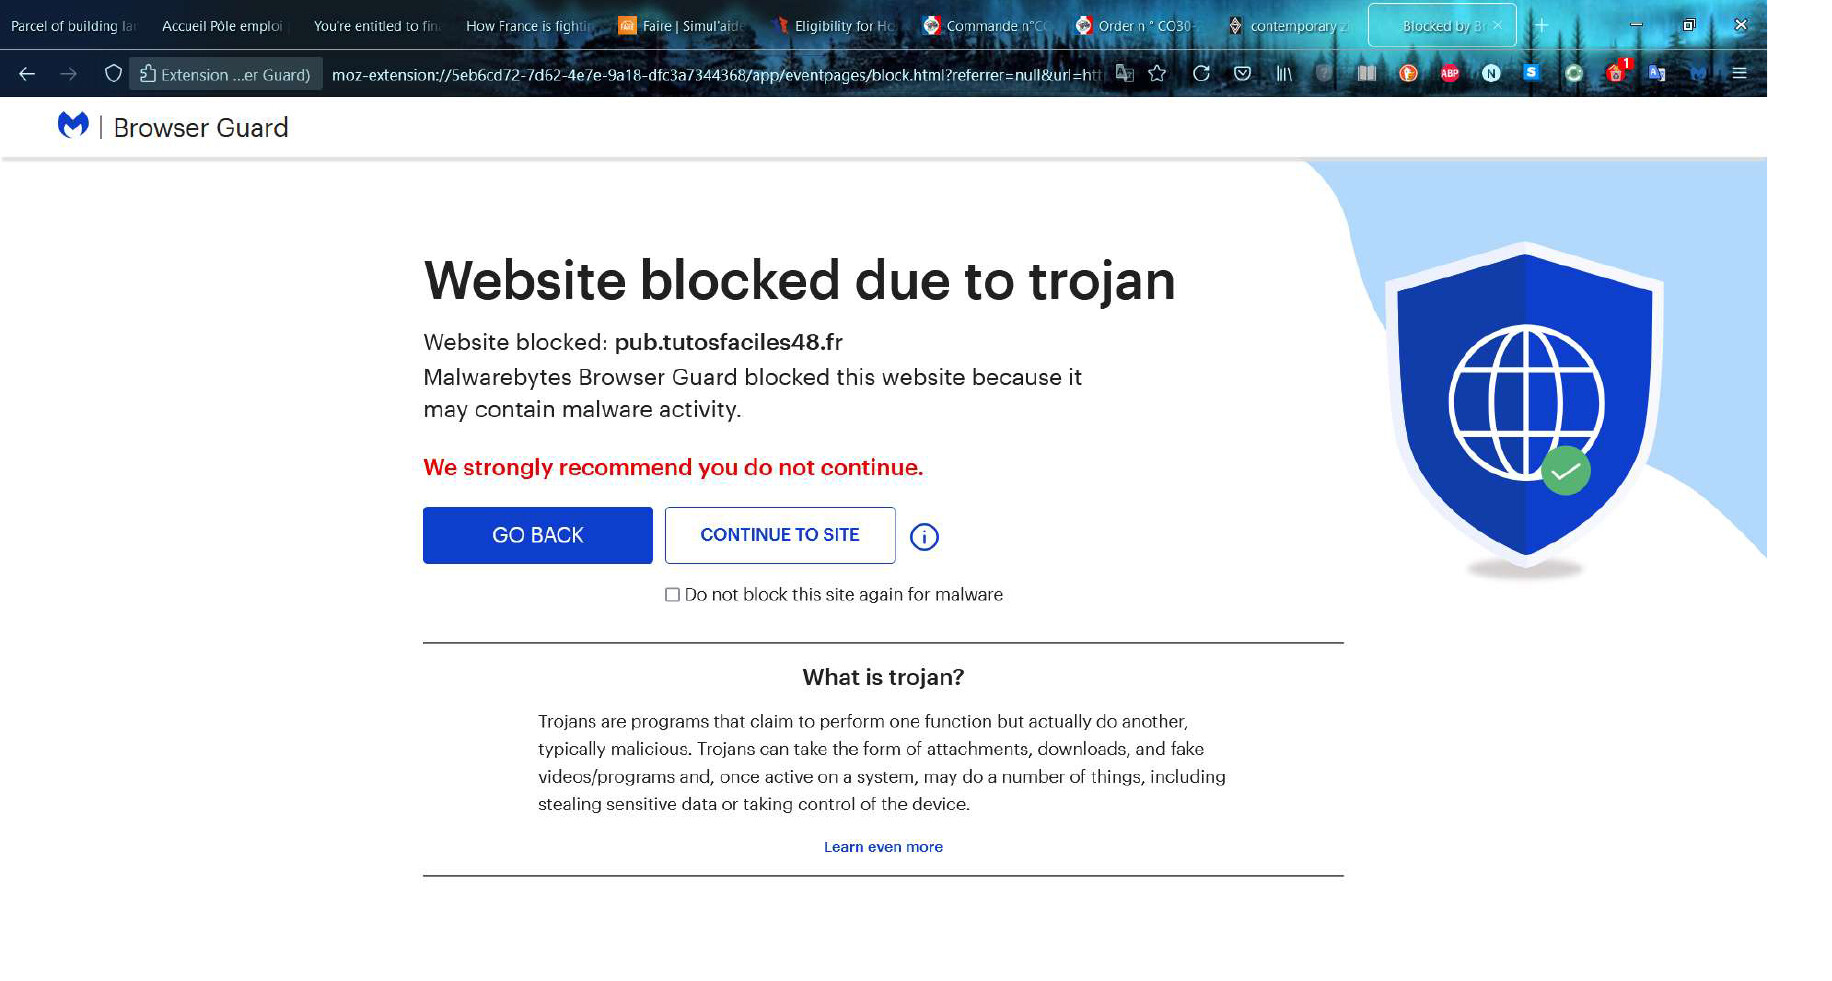Switch to 'Parcel of building' tab
Image resolution: width=1832 pixels, height=981 pixels.
(x=73, y=26)
